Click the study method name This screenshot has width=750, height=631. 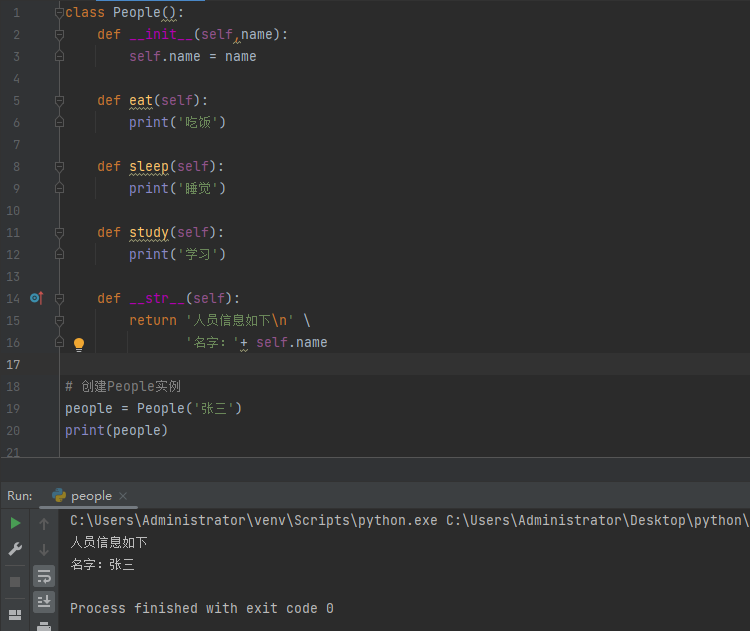[x=149, y=232]
